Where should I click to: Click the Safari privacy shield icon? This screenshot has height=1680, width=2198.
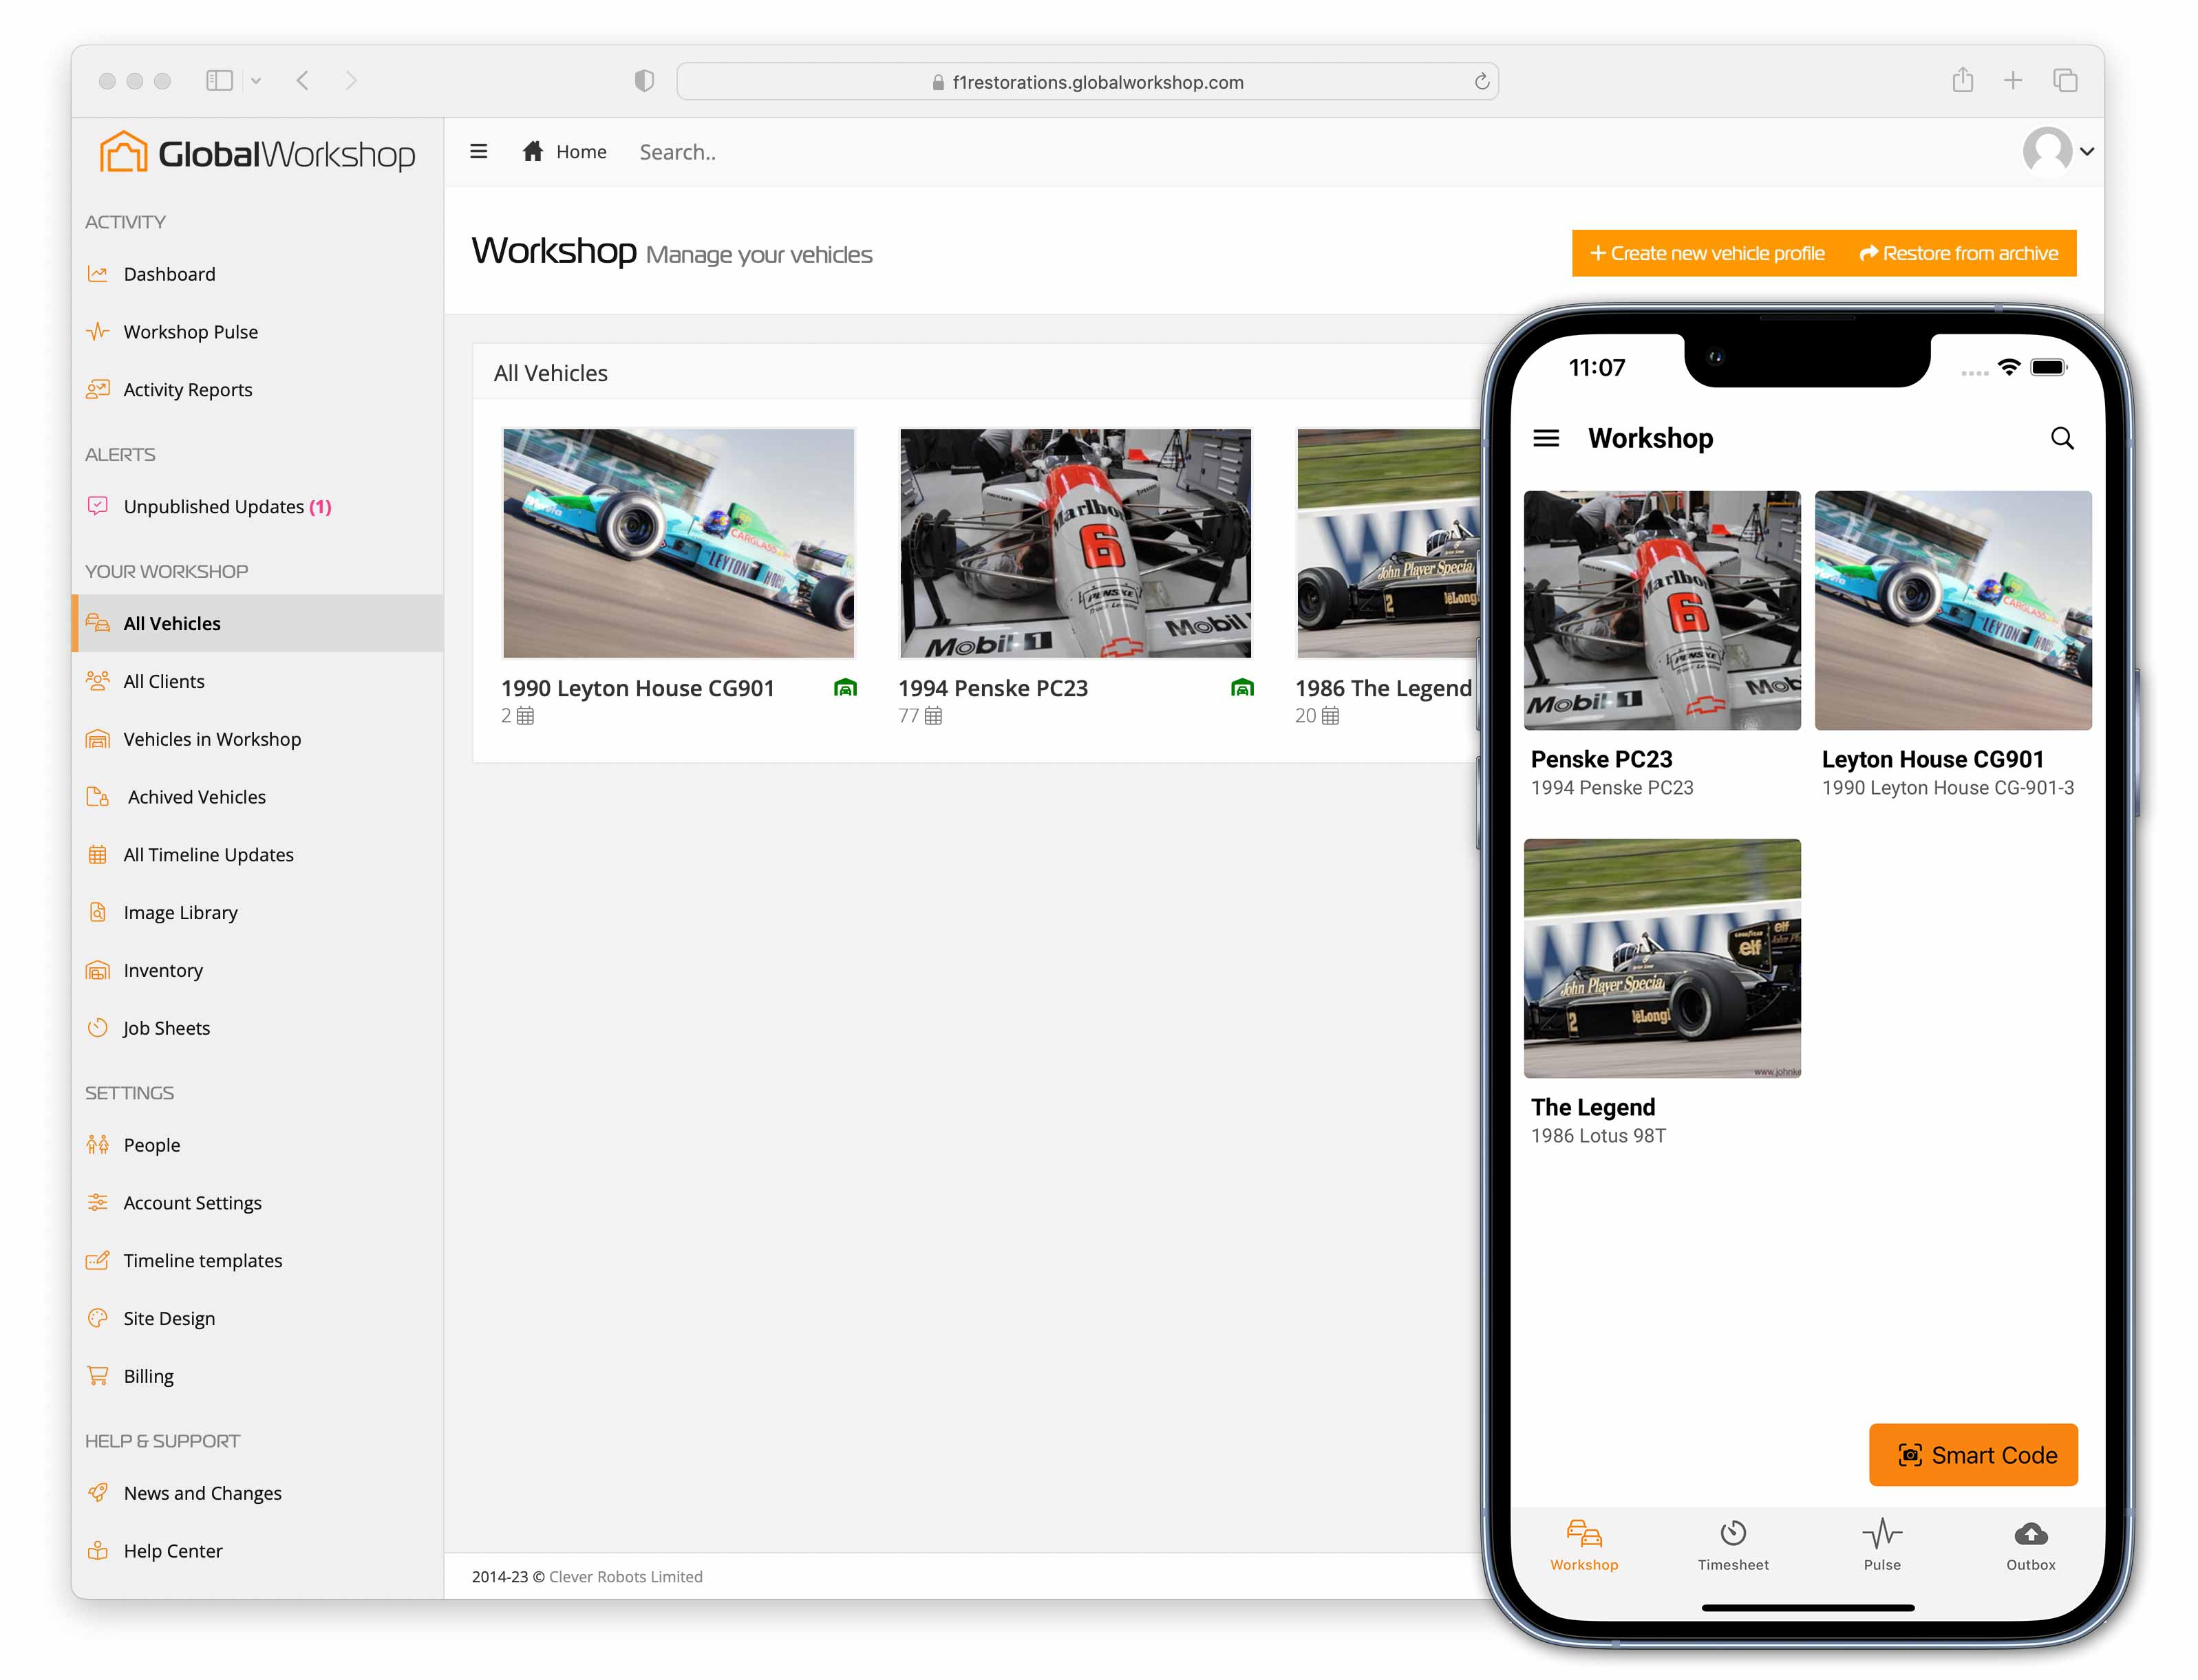(x=644, y=81)
